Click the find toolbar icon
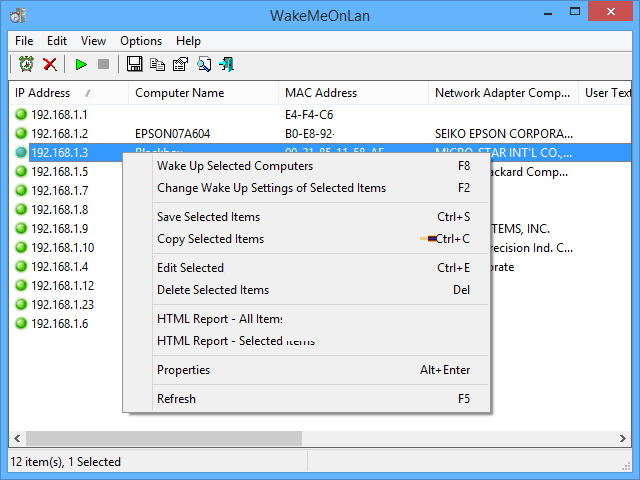Image resolution: width=640 pixels, height=480 pixels. 204,65
